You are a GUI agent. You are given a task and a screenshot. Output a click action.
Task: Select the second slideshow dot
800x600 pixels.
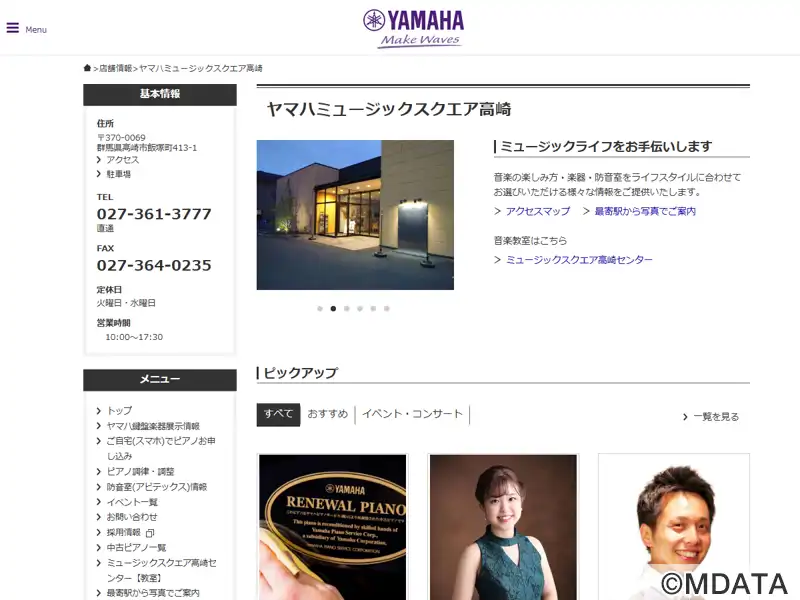click(333, 309)
